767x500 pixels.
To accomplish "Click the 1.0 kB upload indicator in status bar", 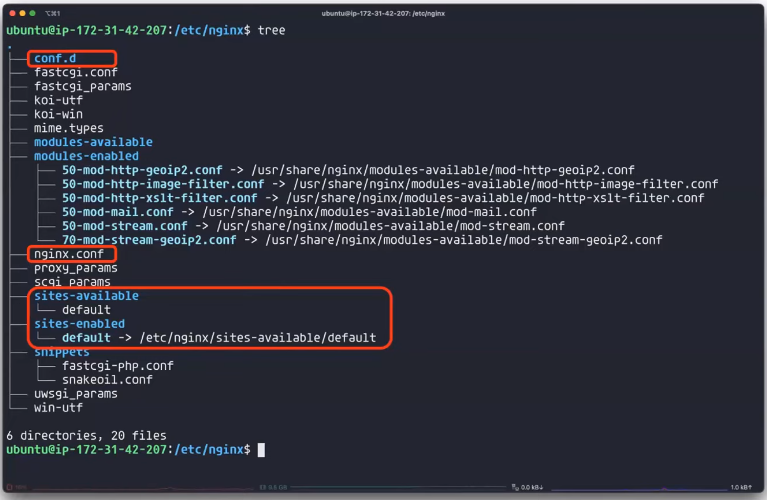I will [741, 487].
